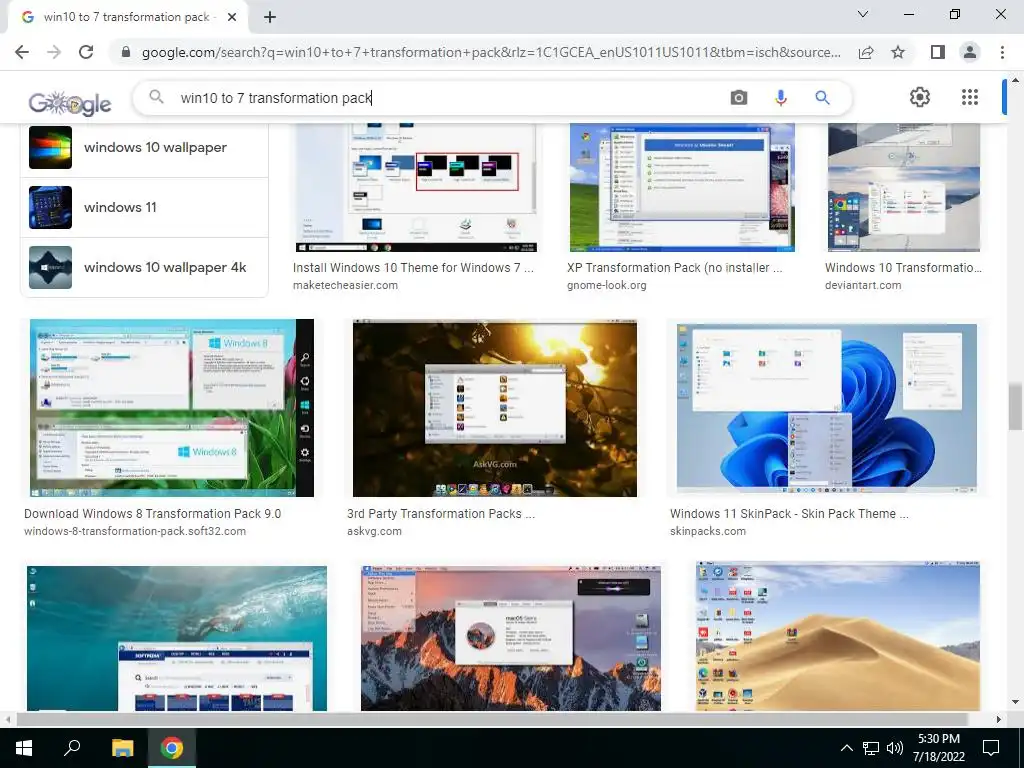This screenshot has height=768, width=1024.
Task: Close the win10 to 7 transformation pack tab
Action: point(232,17)
